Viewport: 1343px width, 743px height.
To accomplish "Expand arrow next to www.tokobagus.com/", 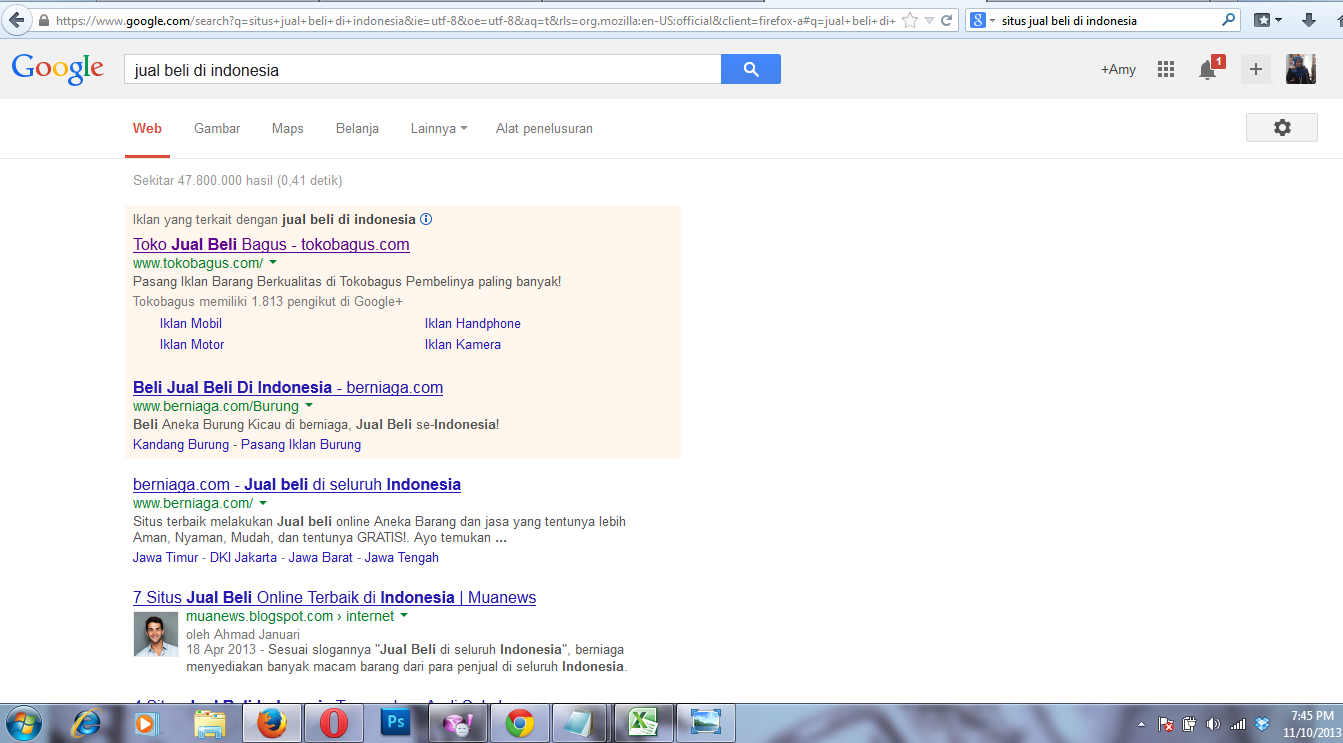I will point(273,263).
